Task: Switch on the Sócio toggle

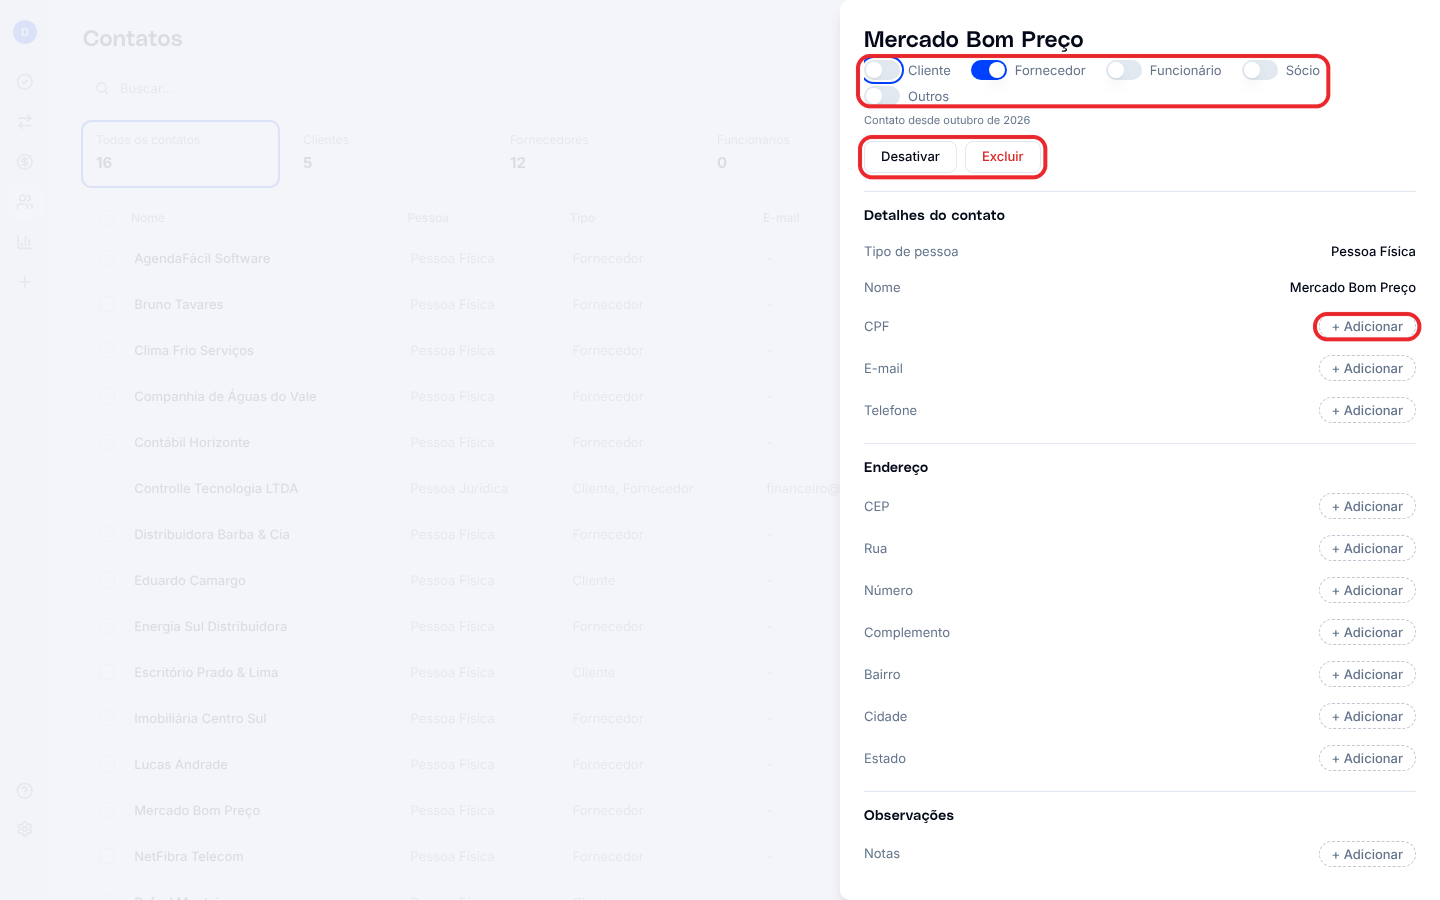Action: (1260, 70)
